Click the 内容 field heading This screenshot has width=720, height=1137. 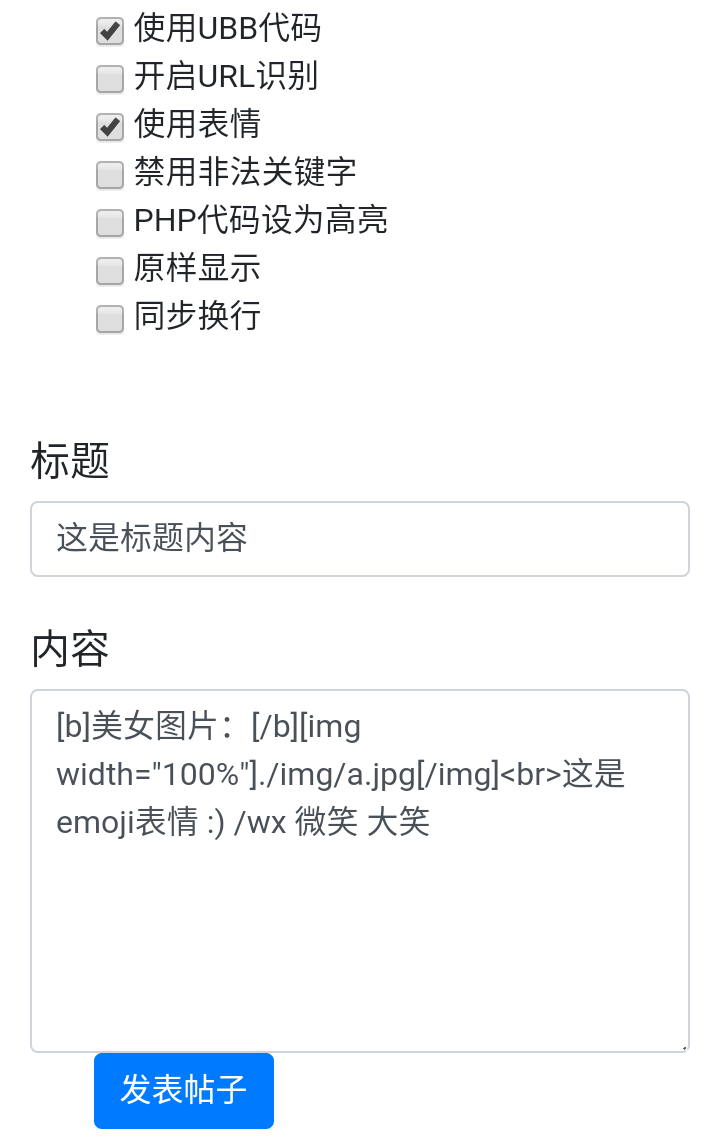[x=70, y=649]
